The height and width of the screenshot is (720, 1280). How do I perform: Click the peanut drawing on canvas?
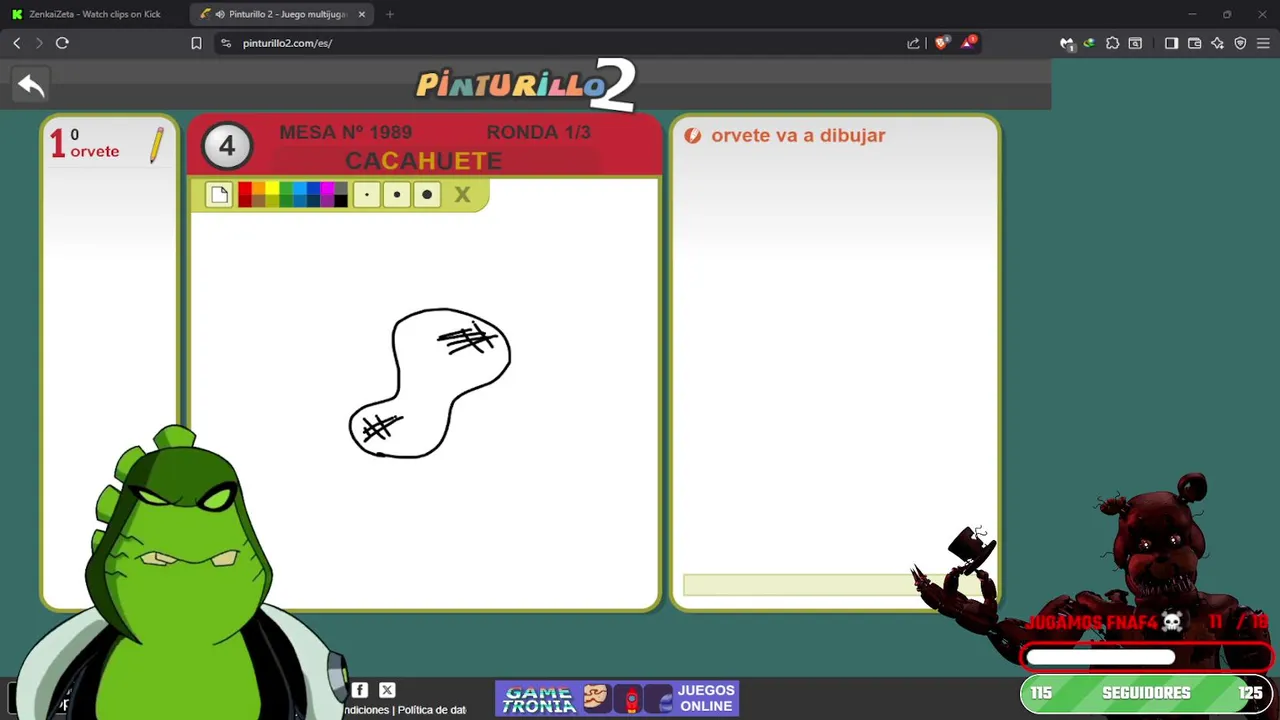click(x=430, y=384)
